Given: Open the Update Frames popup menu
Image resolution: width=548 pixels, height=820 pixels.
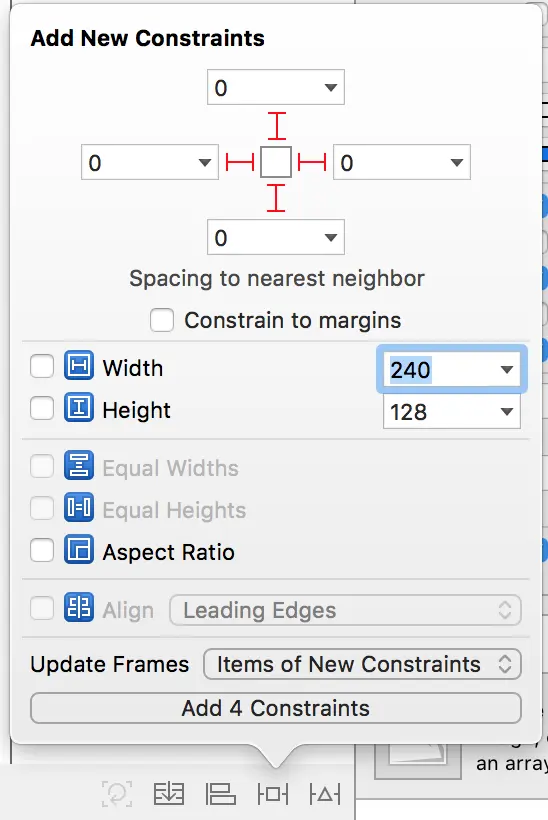Looking at the screenshot, I should click(362, 664).
